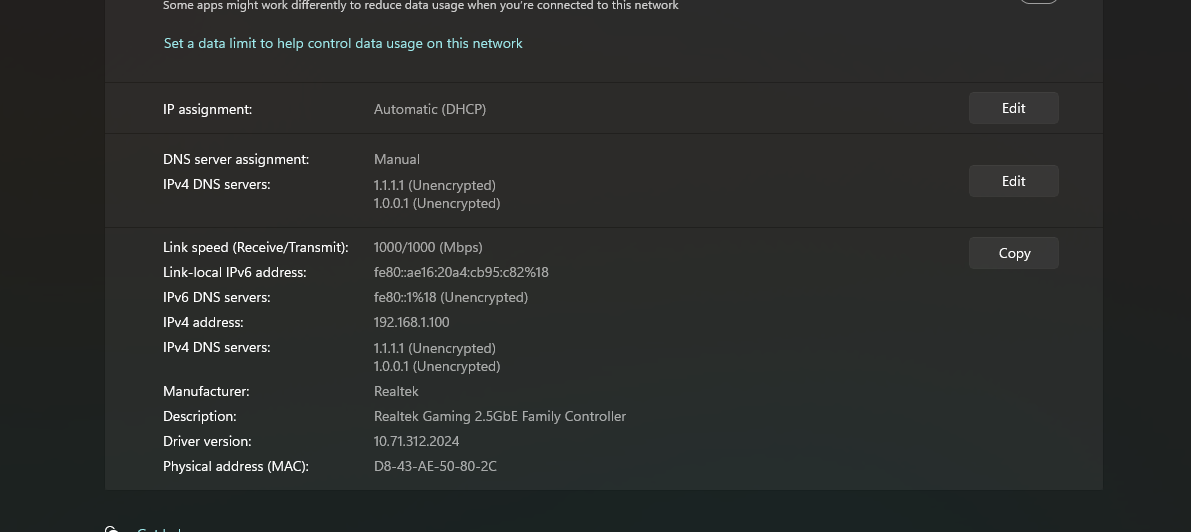Click Edit button for DNS server assignment
This screenshot has width=1191, height=532.
[x=1013, y=181]
